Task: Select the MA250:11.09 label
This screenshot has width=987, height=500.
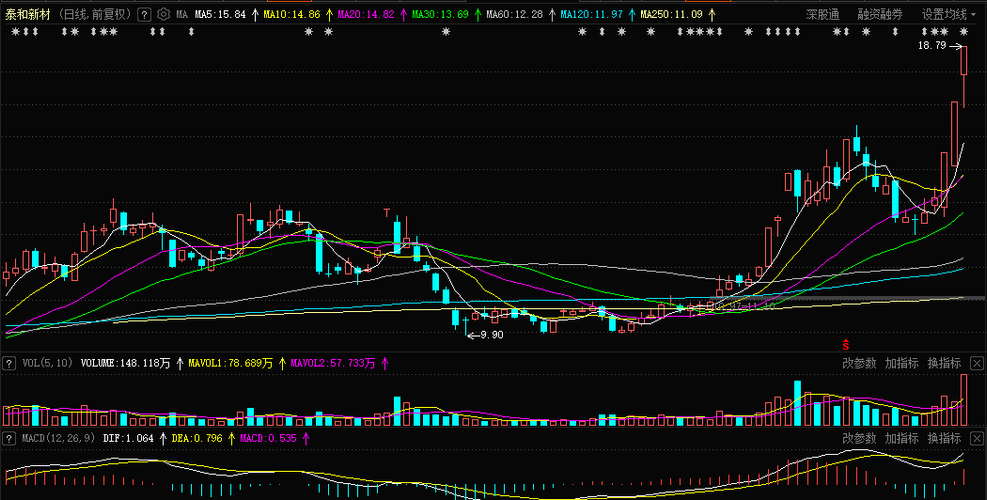Action: tap(672, 14)
